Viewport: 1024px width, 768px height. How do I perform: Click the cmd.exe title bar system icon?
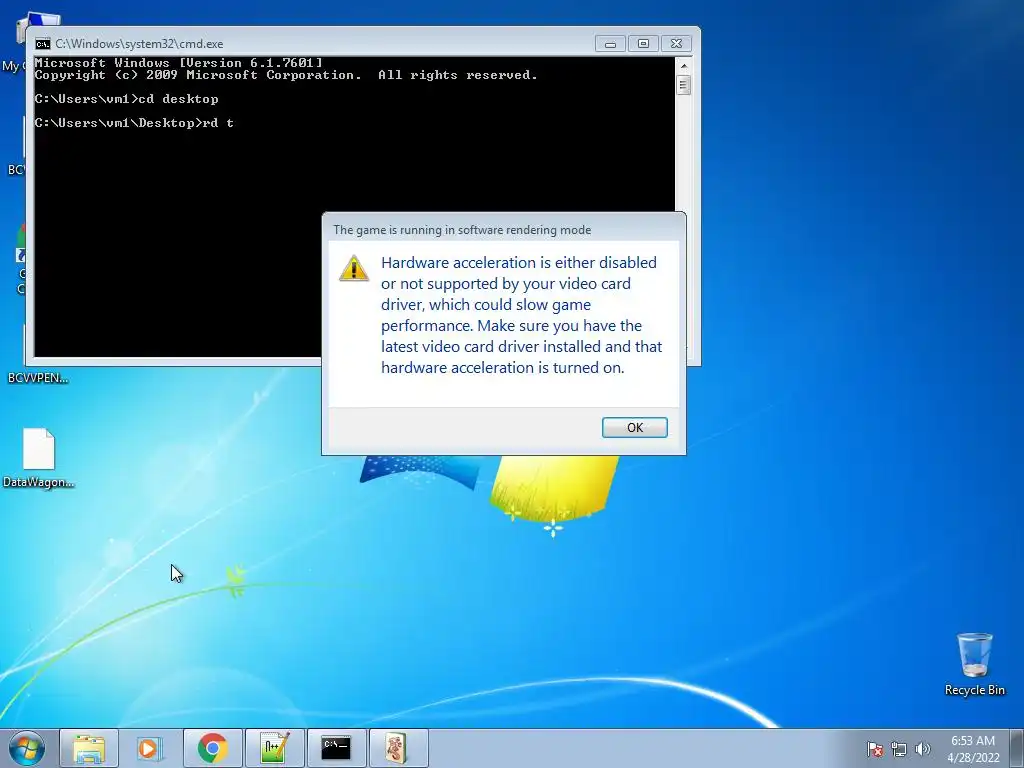pos(42,44)
